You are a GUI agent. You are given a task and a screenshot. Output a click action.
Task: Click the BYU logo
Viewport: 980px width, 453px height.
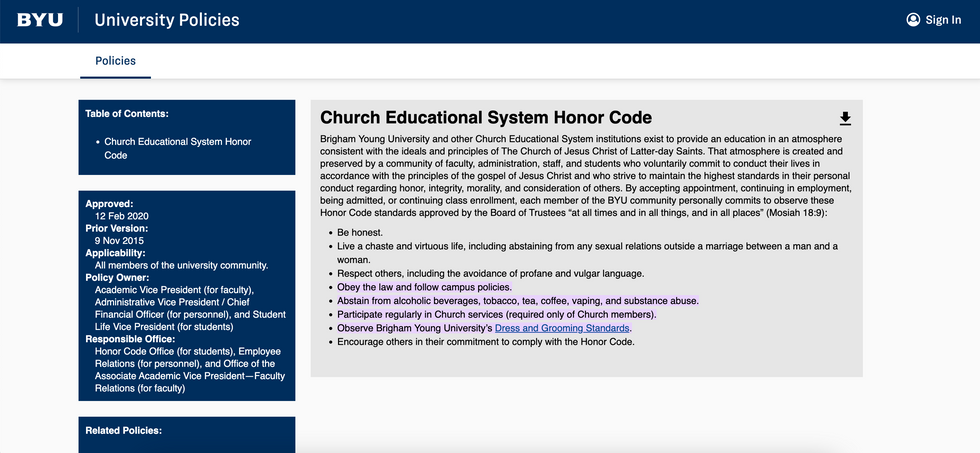[40, 20]
